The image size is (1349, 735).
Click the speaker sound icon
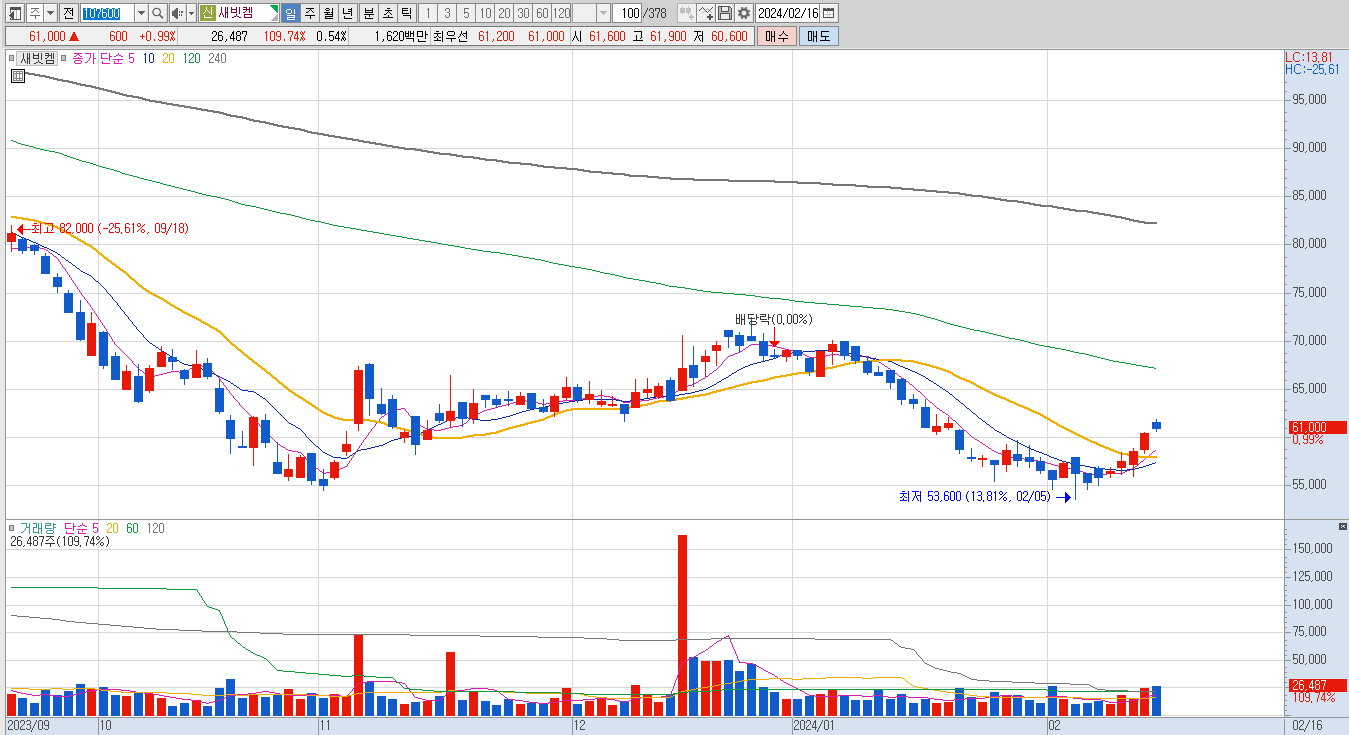pos(176,13)
